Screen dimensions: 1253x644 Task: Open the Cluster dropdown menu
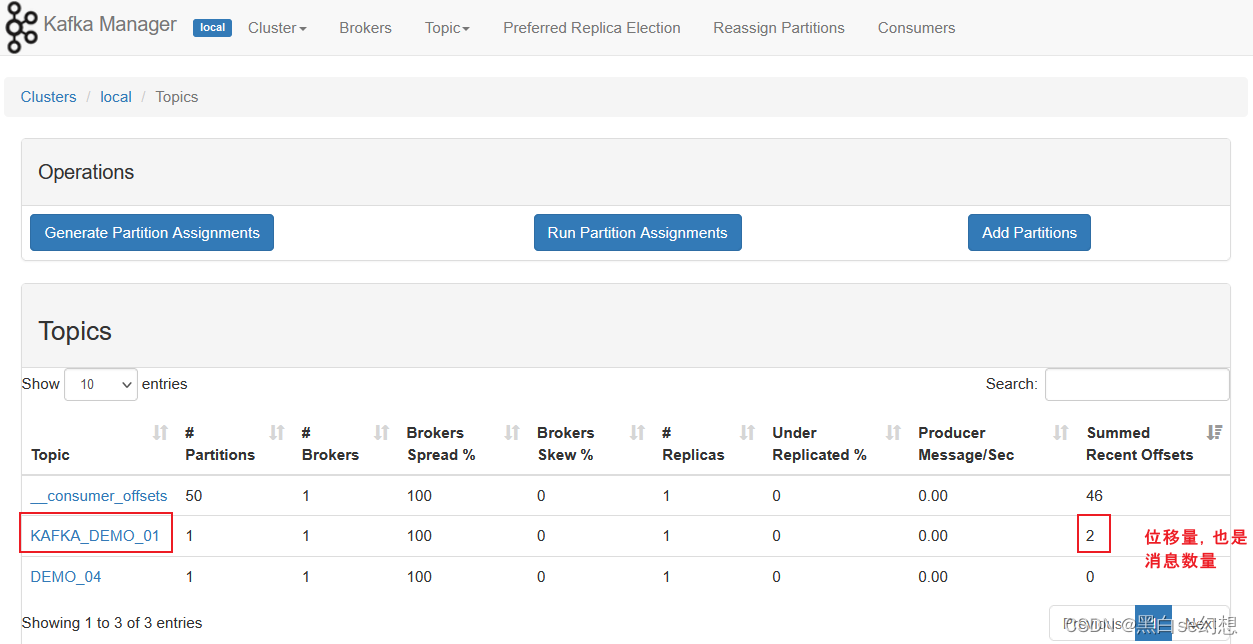277,28
